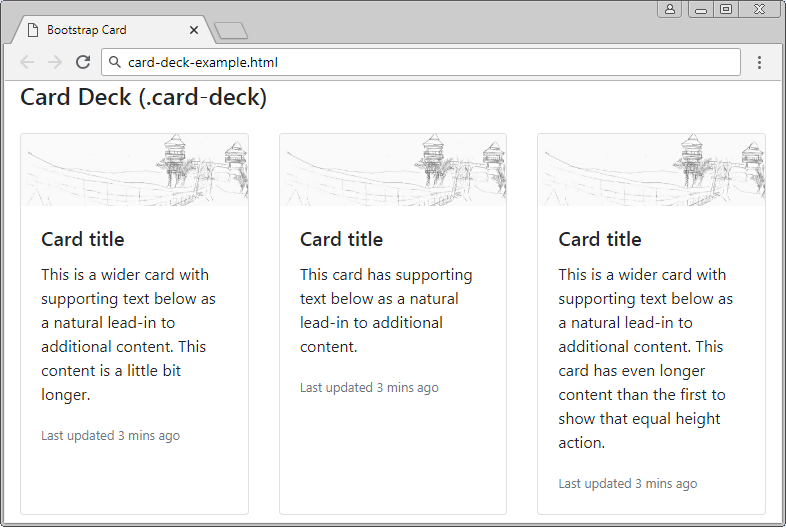
Task: Click the browser back arrow
Action: click(x=27, y=62)
